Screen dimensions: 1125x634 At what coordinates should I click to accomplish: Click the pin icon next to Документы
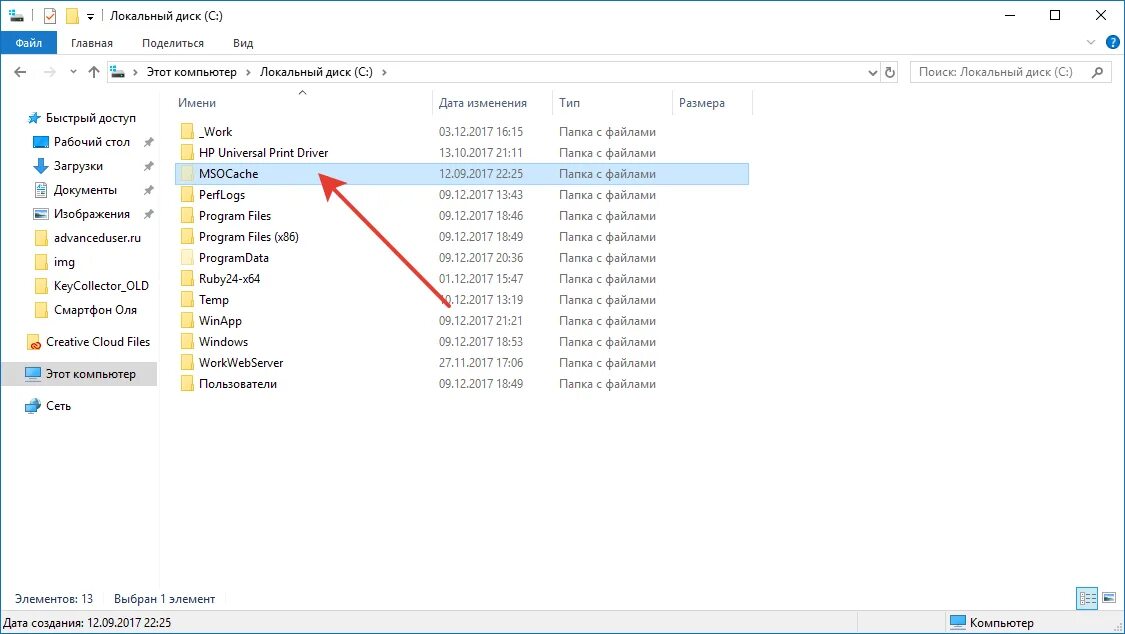(x=149, y=190)
